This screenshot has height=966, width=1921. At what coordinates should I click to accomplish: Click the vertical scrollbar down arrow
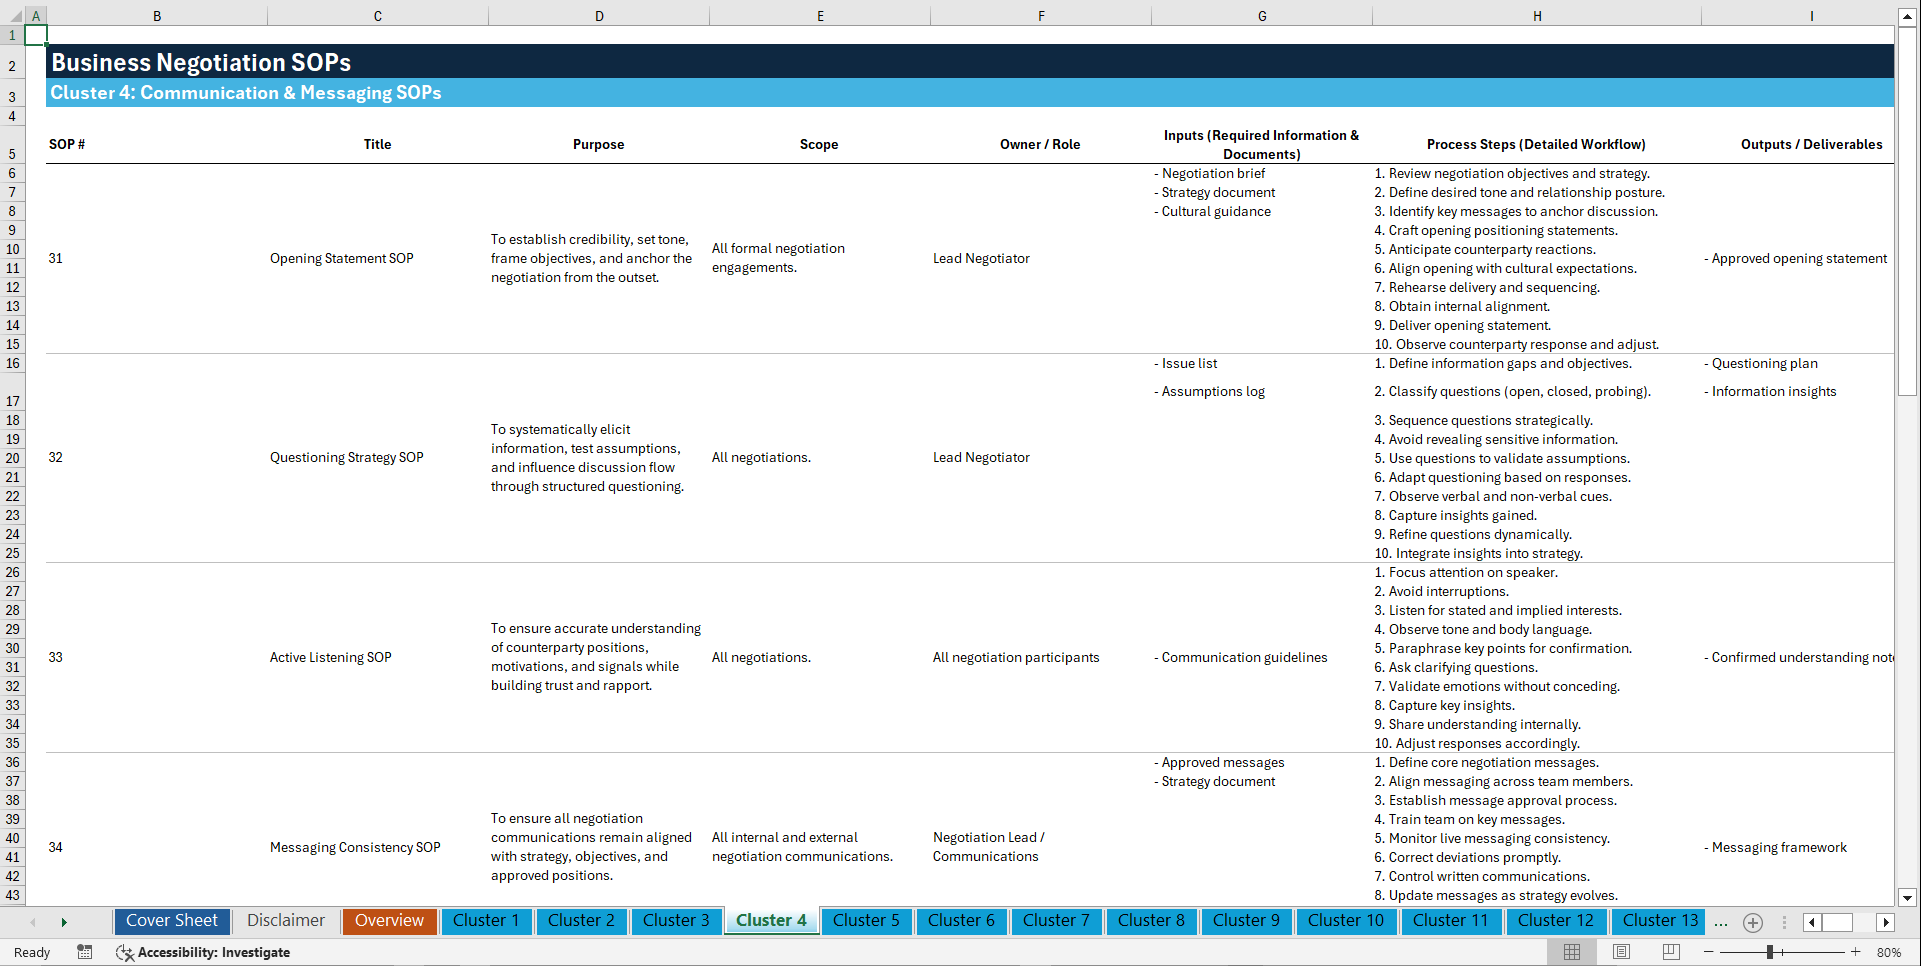[x=1908, y=897]
